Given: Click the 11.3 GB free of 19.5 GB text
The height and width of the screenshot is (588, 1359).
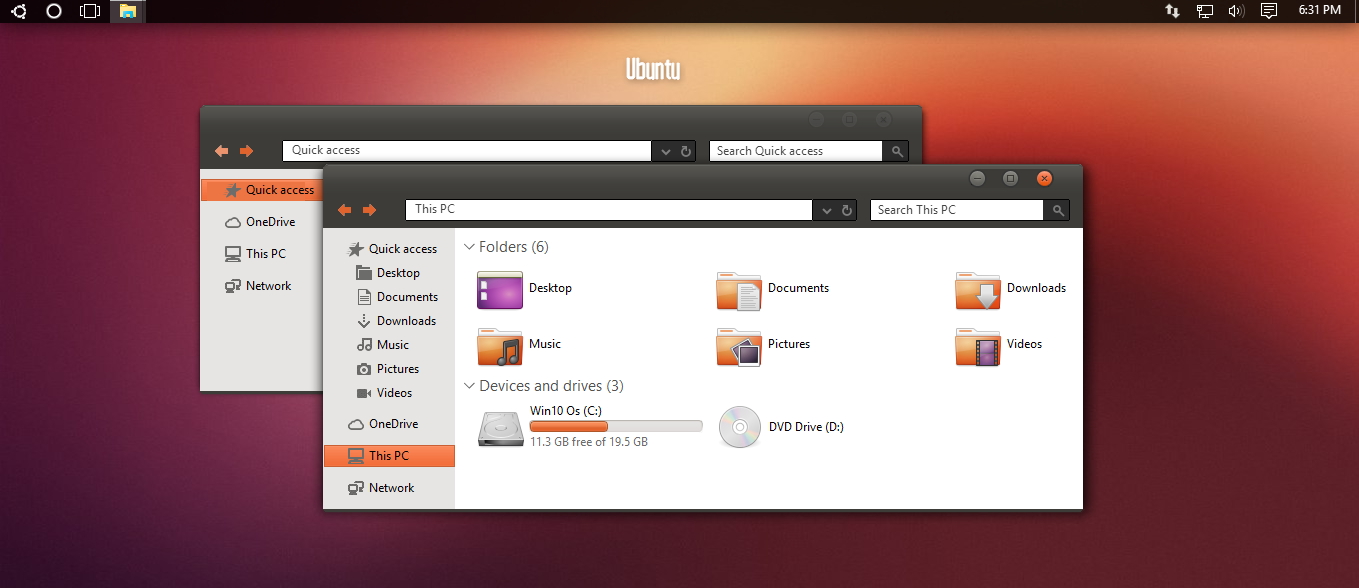Looking at the screenshot, I should click(589, 441).
